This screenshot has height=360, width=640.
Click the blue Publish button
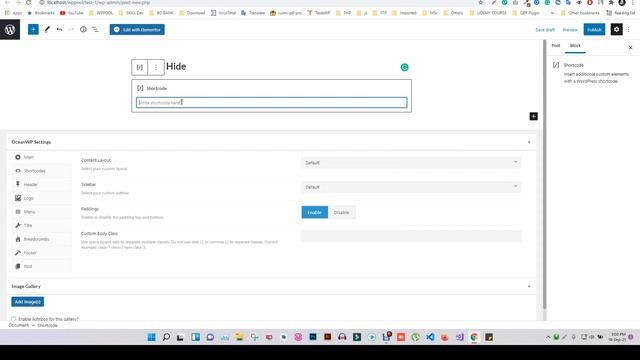pyautogui.click(x=594, y=29)
